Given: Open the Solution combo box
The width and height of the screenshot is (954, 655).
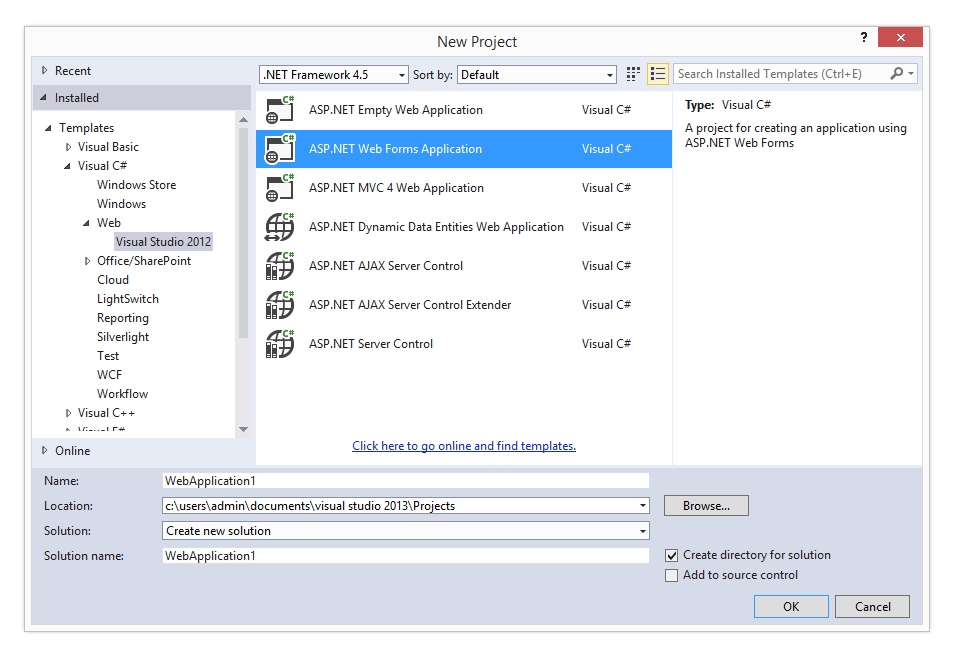Looking at the screenshot, I should point(405,531).
